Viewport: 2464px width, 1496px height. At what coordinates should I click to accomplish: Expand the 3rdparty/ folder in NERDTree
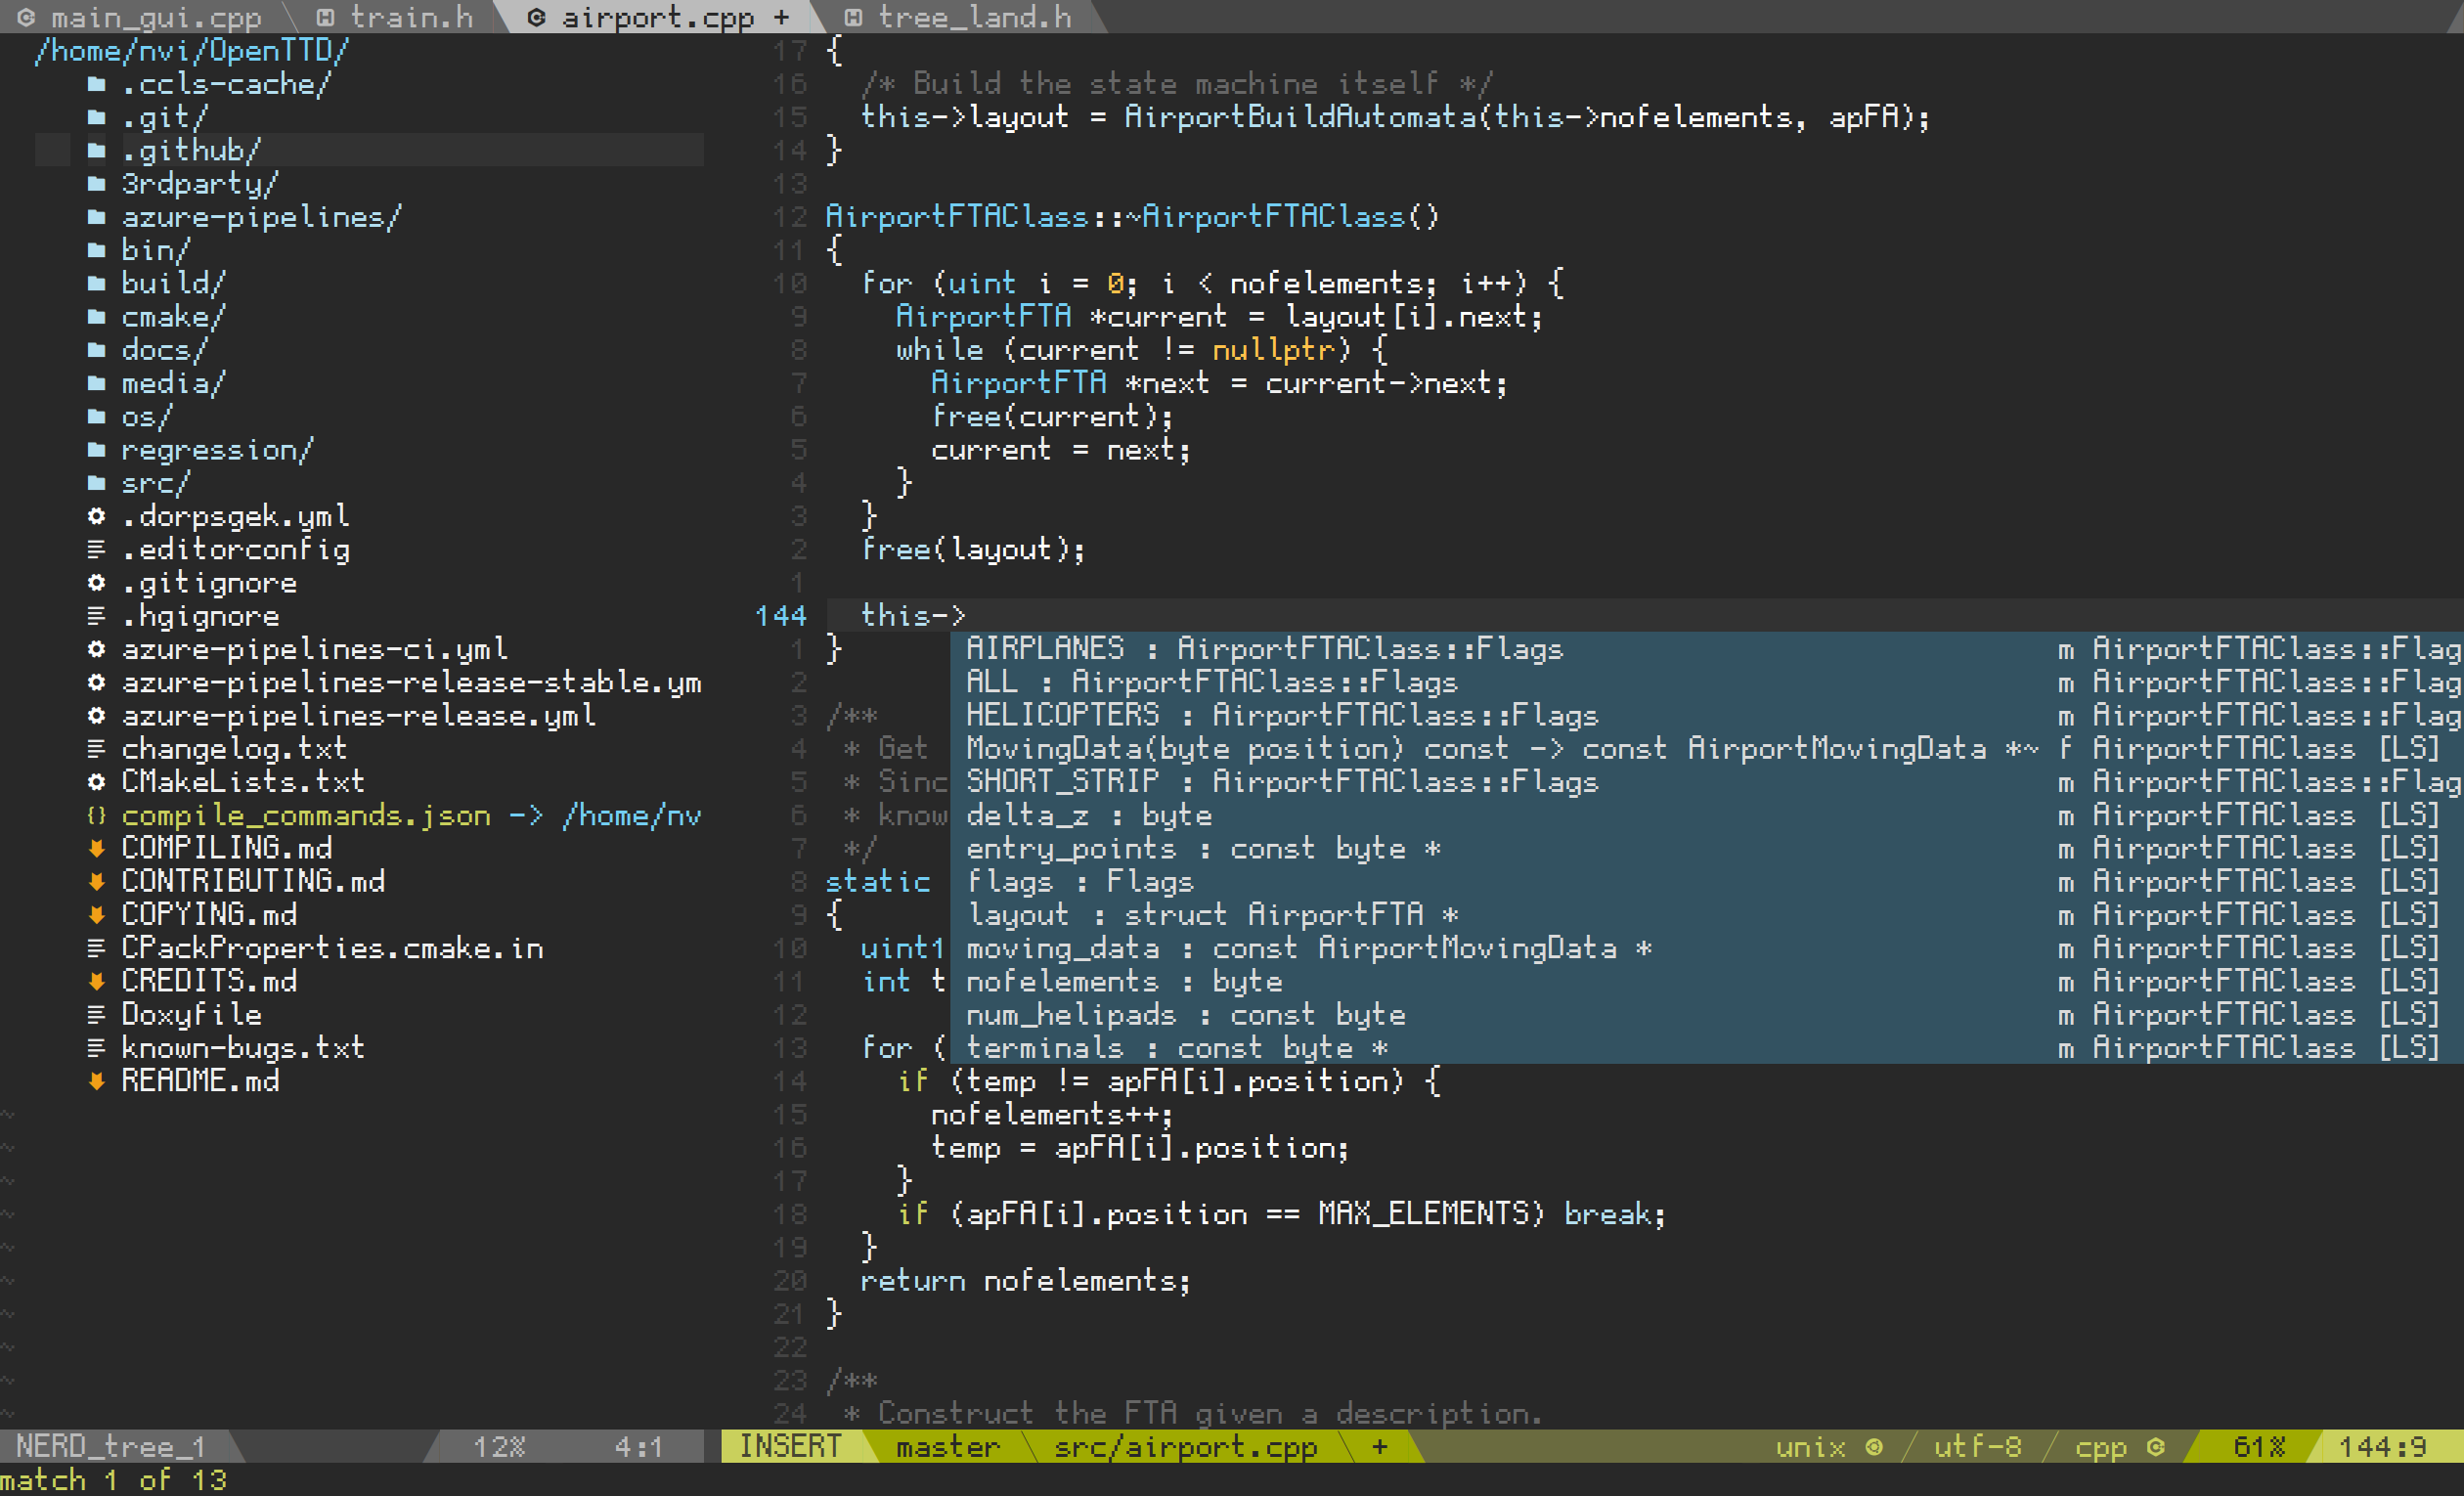point(199,183)
